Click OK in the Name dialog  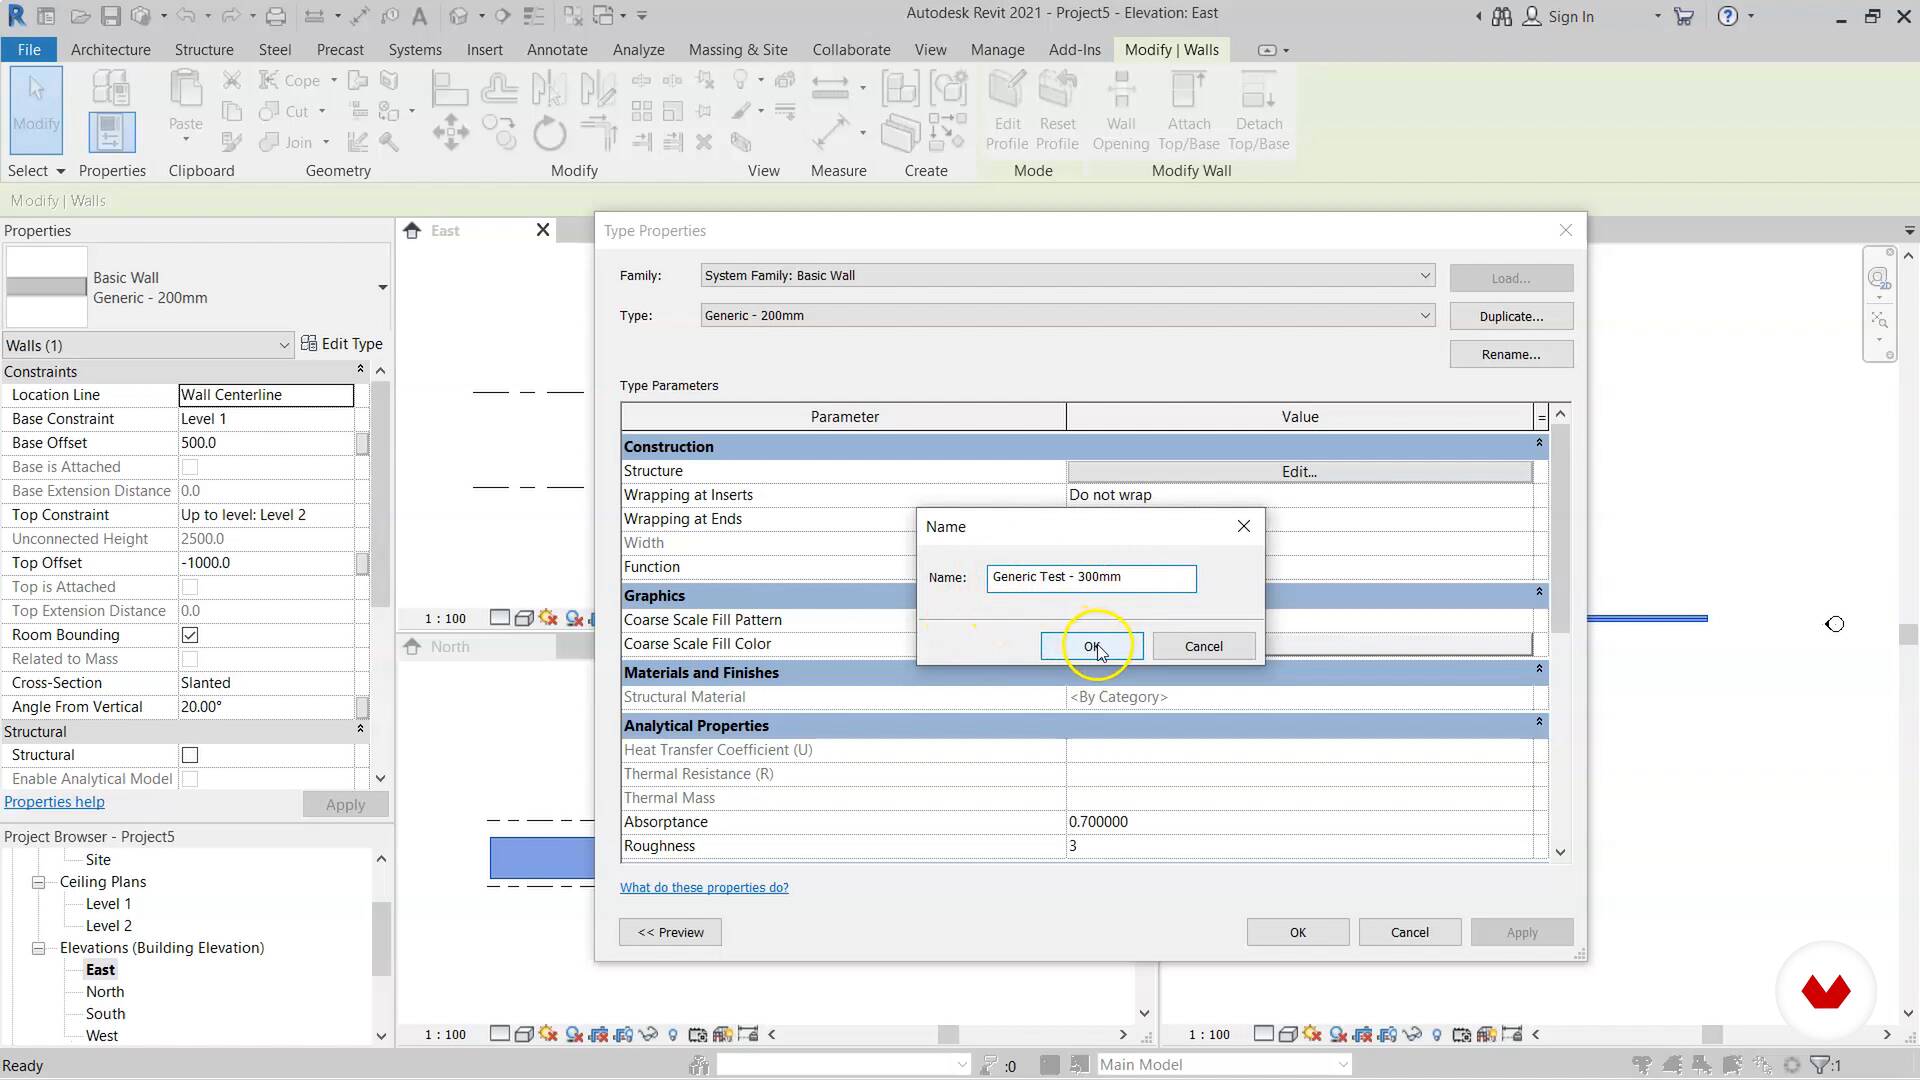click(1091, 646)
